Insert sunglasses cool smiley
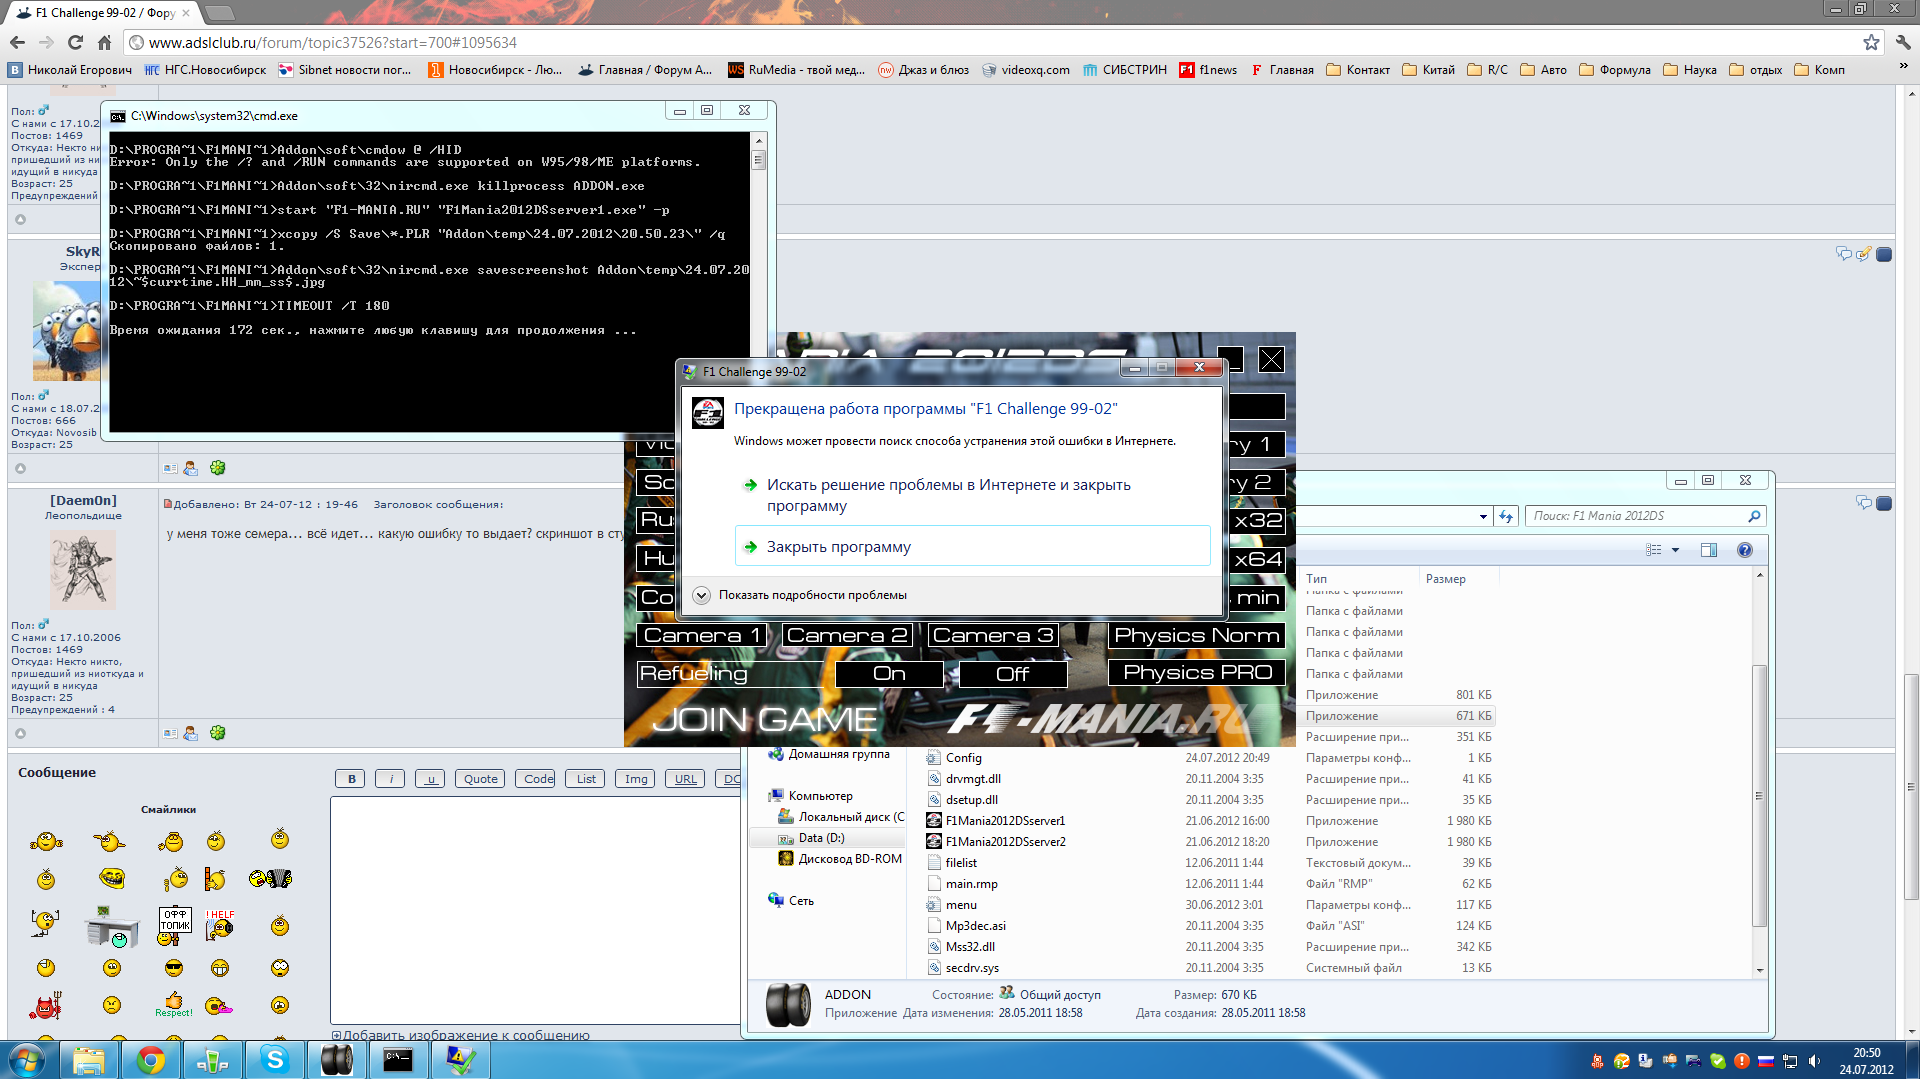1921x1079 pixels. tap(174, 968)
